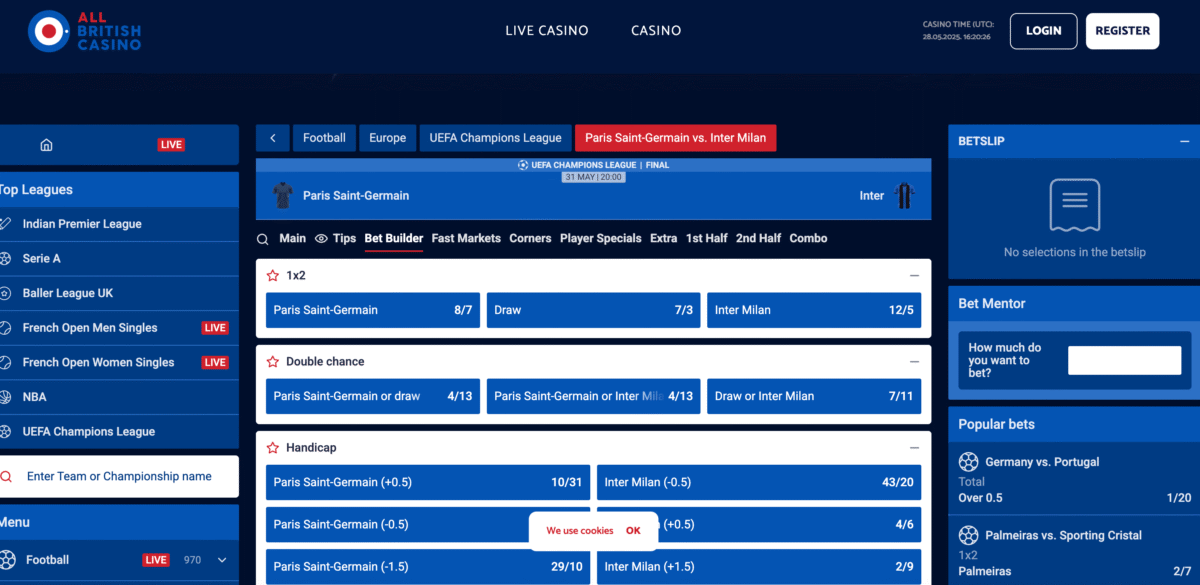
Task: Click the cricket icon beside Indian Premier League
Action: (x=5, y=224)
